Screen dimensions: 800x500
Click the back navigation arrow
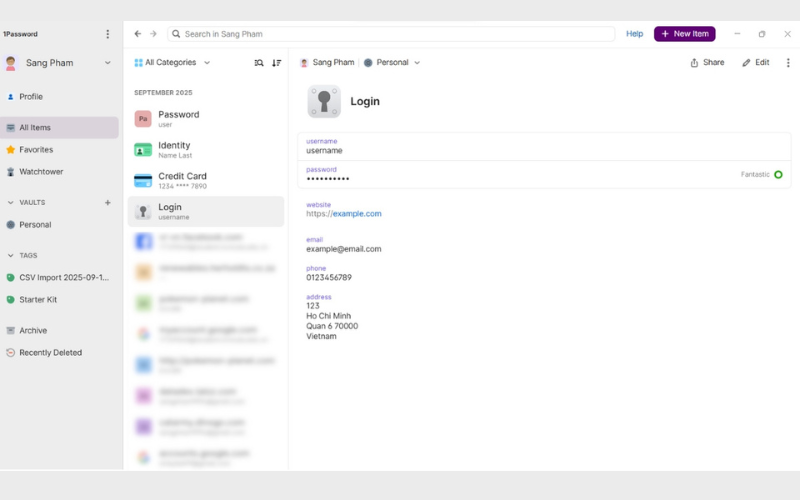pyautogui.click(x=138, y=34)
